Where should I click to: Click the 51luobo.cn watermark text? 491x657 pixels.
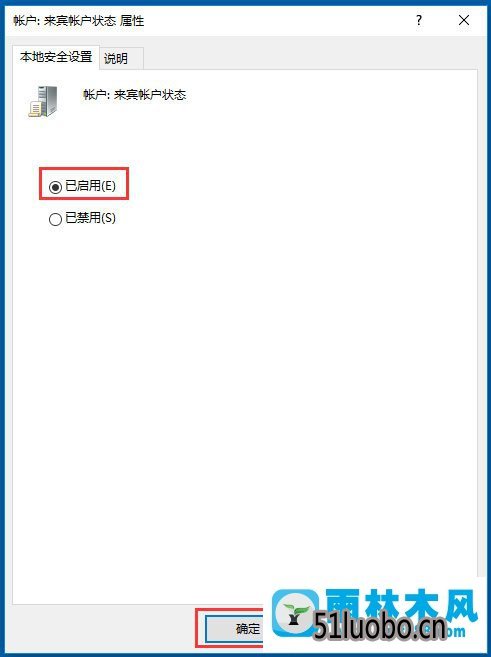(380, 626)
